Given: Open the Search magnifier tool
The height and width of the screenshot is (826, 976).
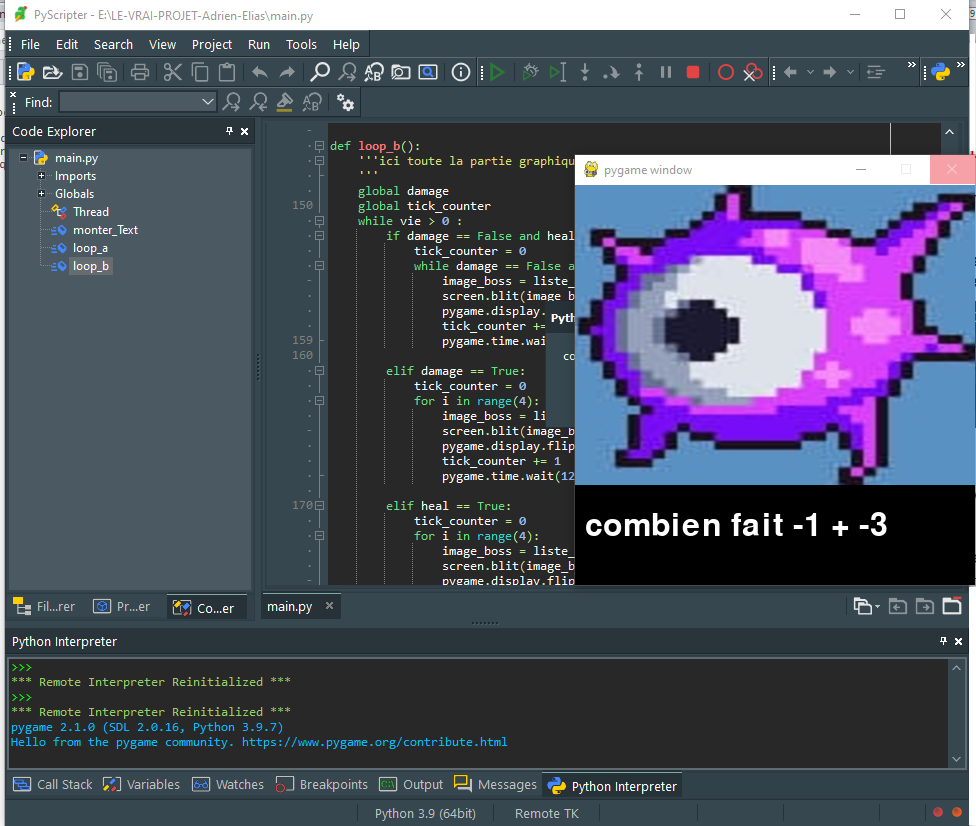Looking at the screenshot, I should pos(320,72).
